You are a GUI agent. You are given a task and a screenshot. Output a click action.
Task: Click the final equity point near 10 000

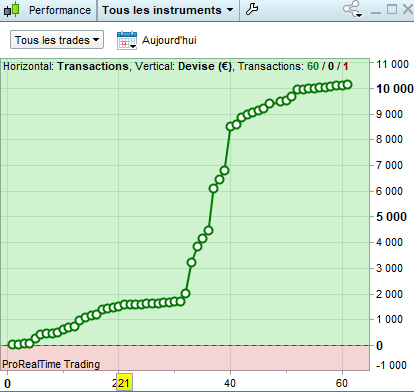coord(347,85)
